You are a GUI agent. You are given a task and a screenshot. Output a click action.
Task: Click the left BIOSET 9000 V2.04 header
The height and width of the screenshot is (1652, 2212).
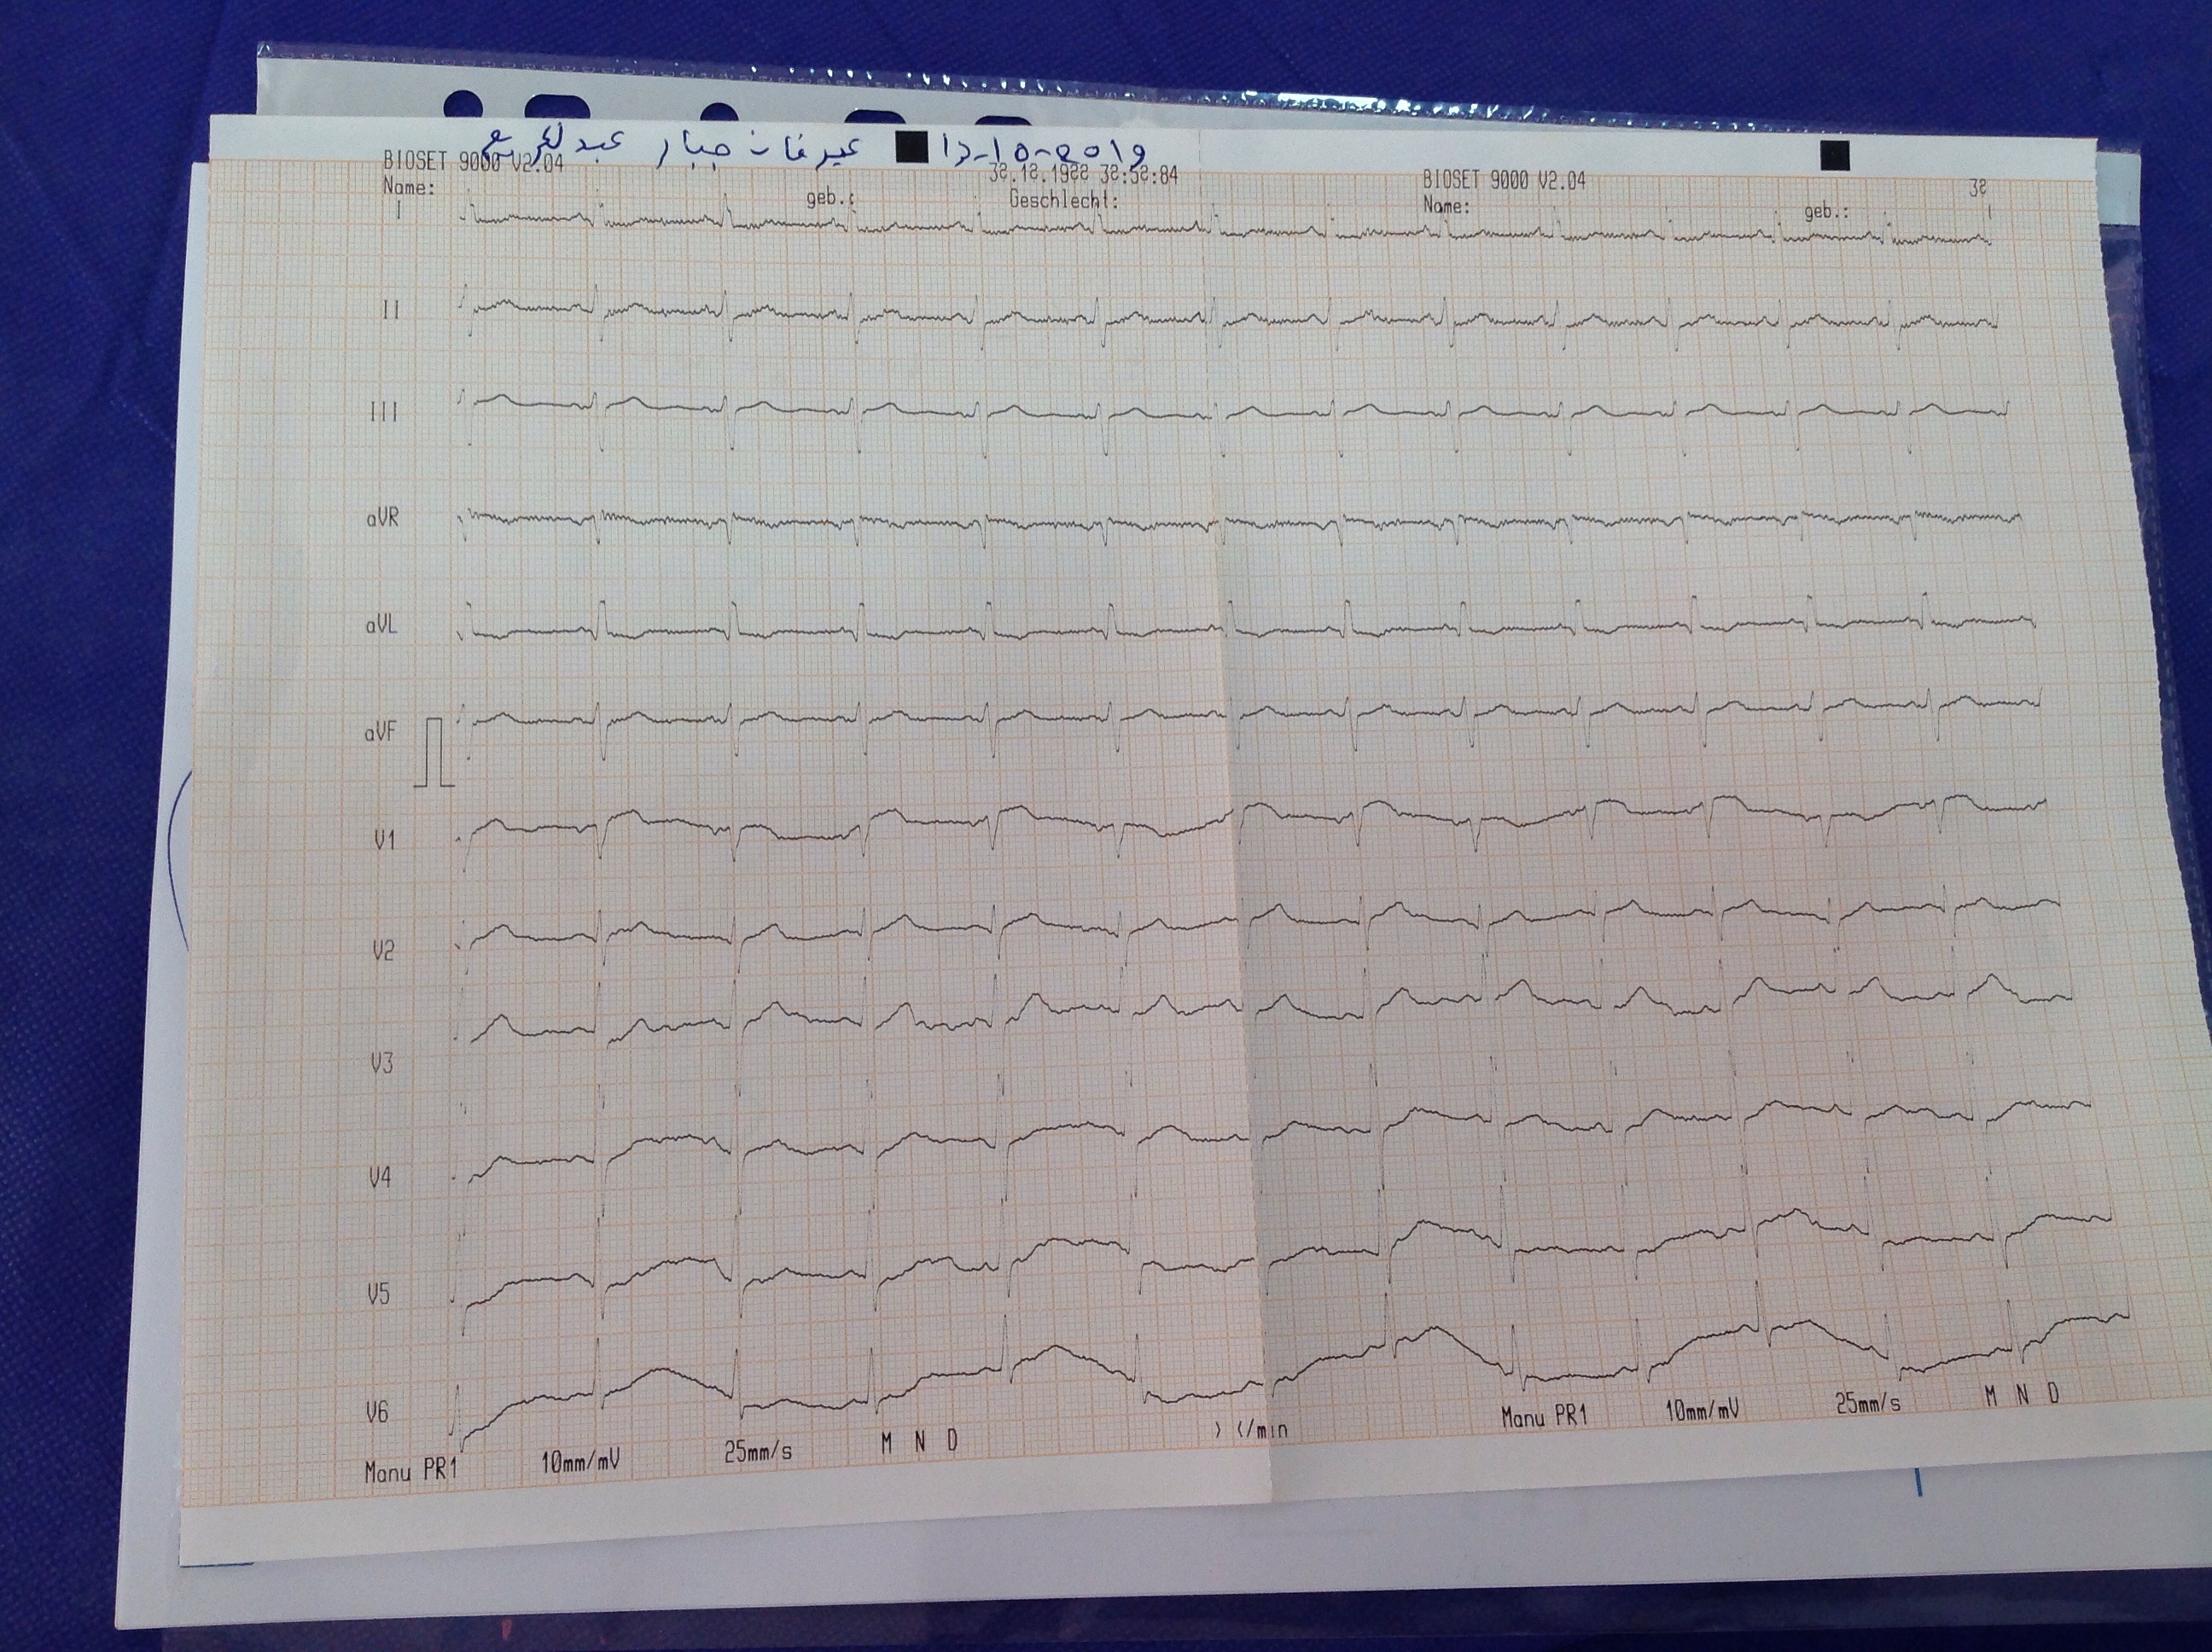pos(473,164)
